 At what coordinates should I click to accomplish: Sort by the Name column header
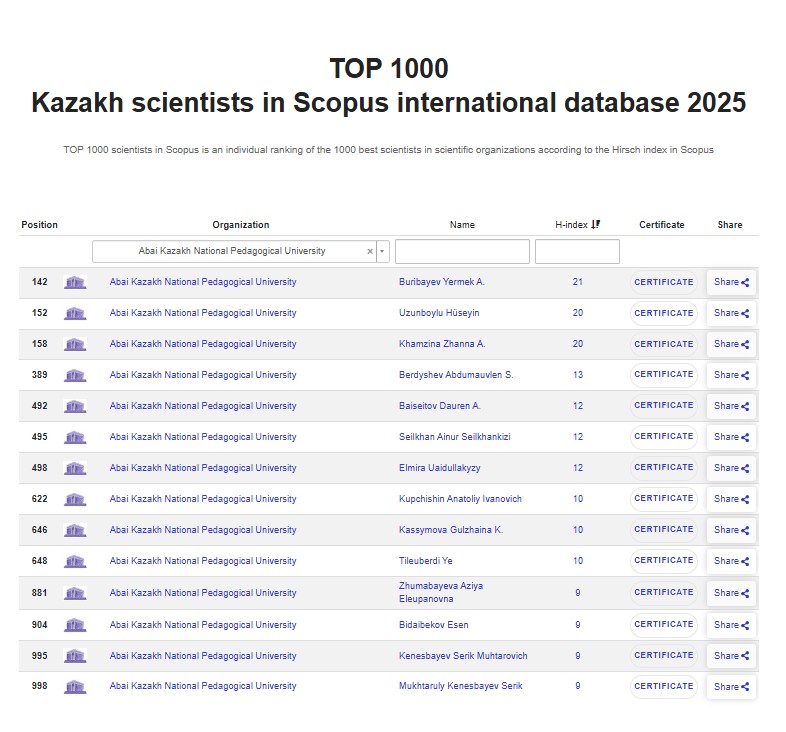(462, 225)
